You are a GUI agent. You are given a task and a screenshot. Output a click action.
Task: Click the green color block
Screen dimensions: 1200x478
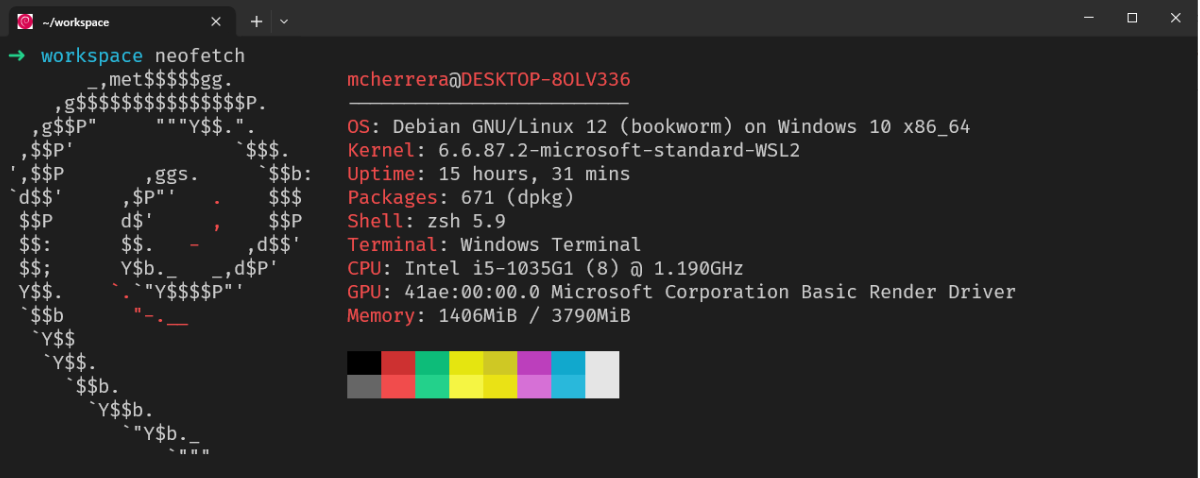(x=432, y=363)
